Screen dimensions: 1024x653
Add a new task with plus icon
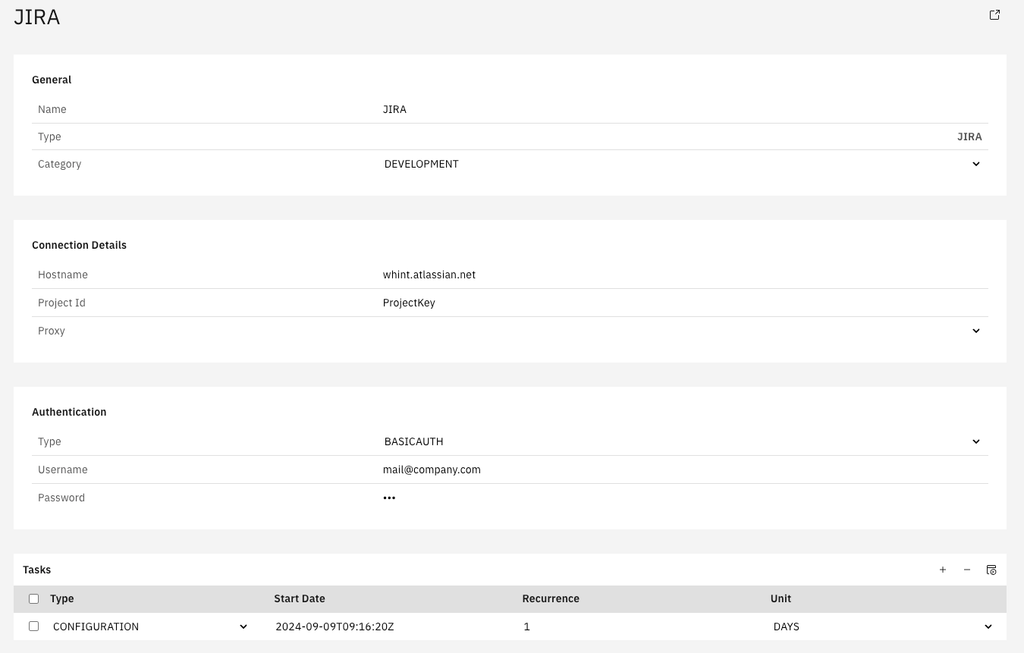tap(942, 570)
